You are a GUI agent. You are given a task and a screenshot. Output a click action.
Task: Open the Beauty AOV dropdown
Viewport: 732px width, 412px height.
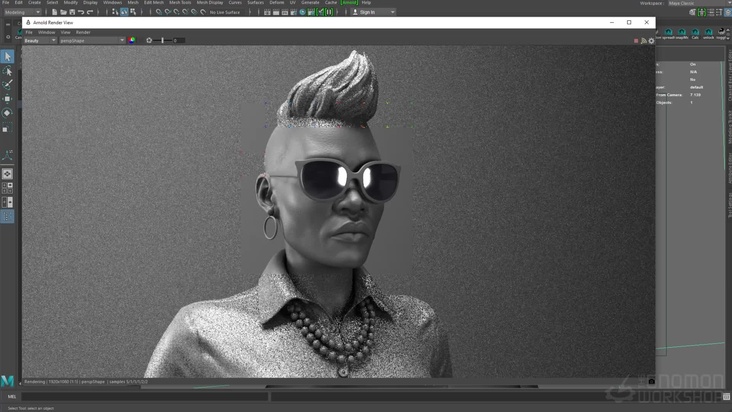[40, 41]
